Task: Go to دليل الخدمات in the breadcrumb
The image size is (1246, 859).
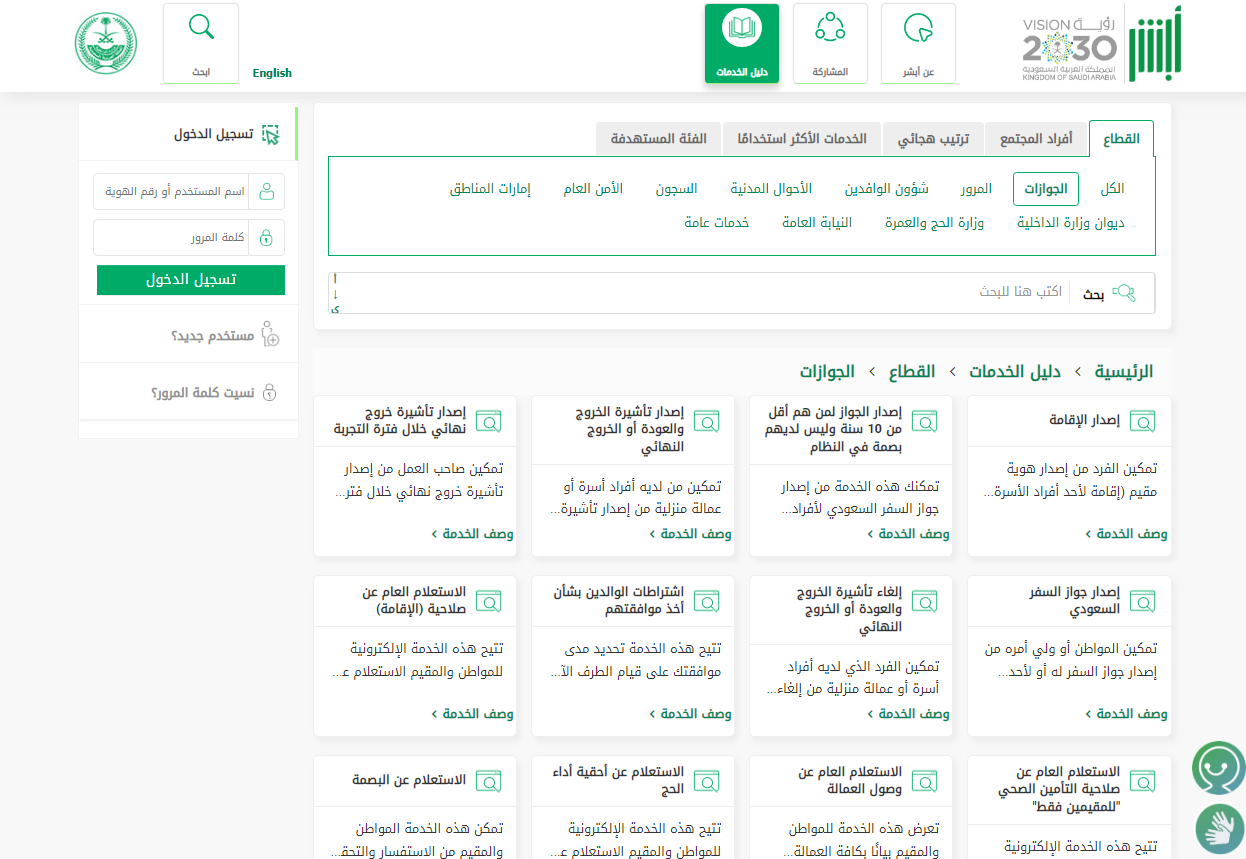Action: [1015, 371]
